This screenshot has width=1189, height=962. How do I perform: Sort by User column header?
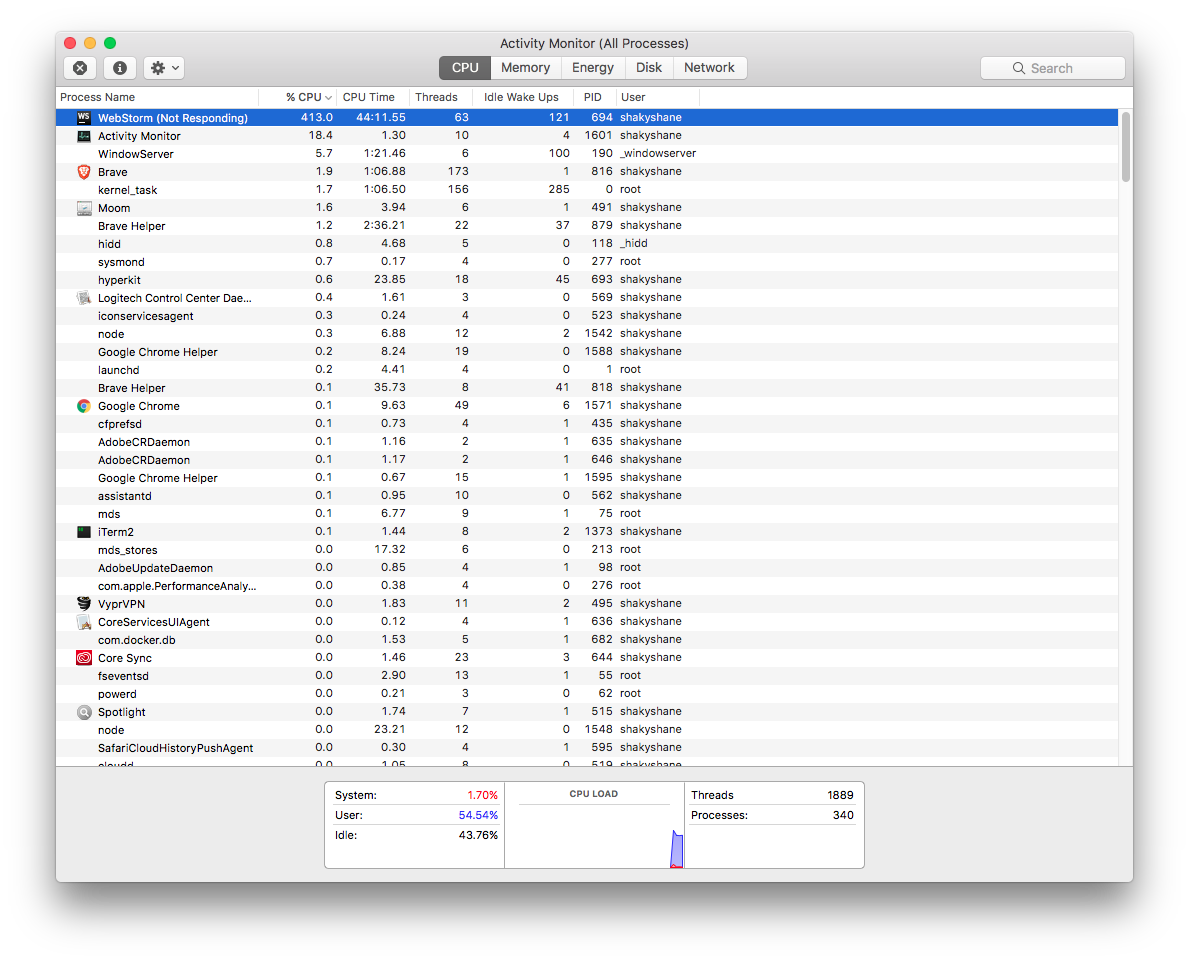[657, 97]
